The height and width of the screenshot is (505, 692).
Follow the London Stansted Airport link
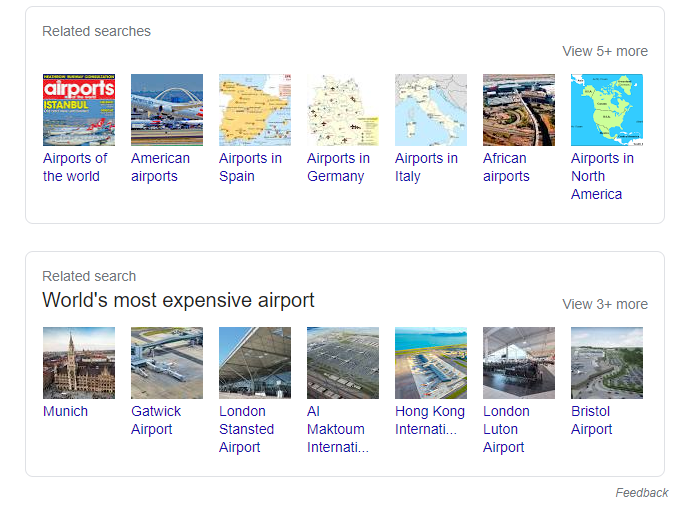(x=246, y=429)
